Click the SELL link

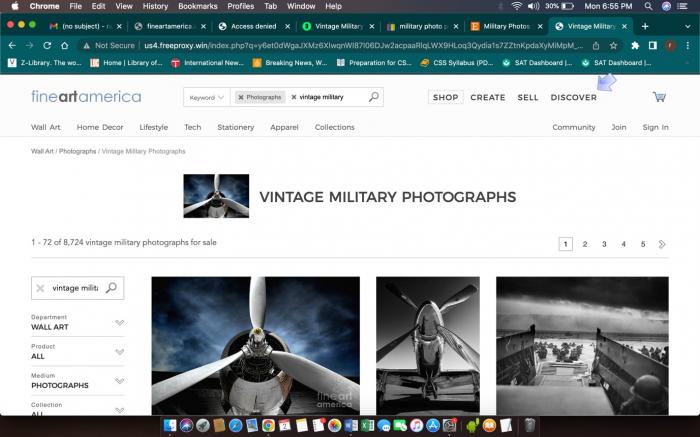(528, 97)
